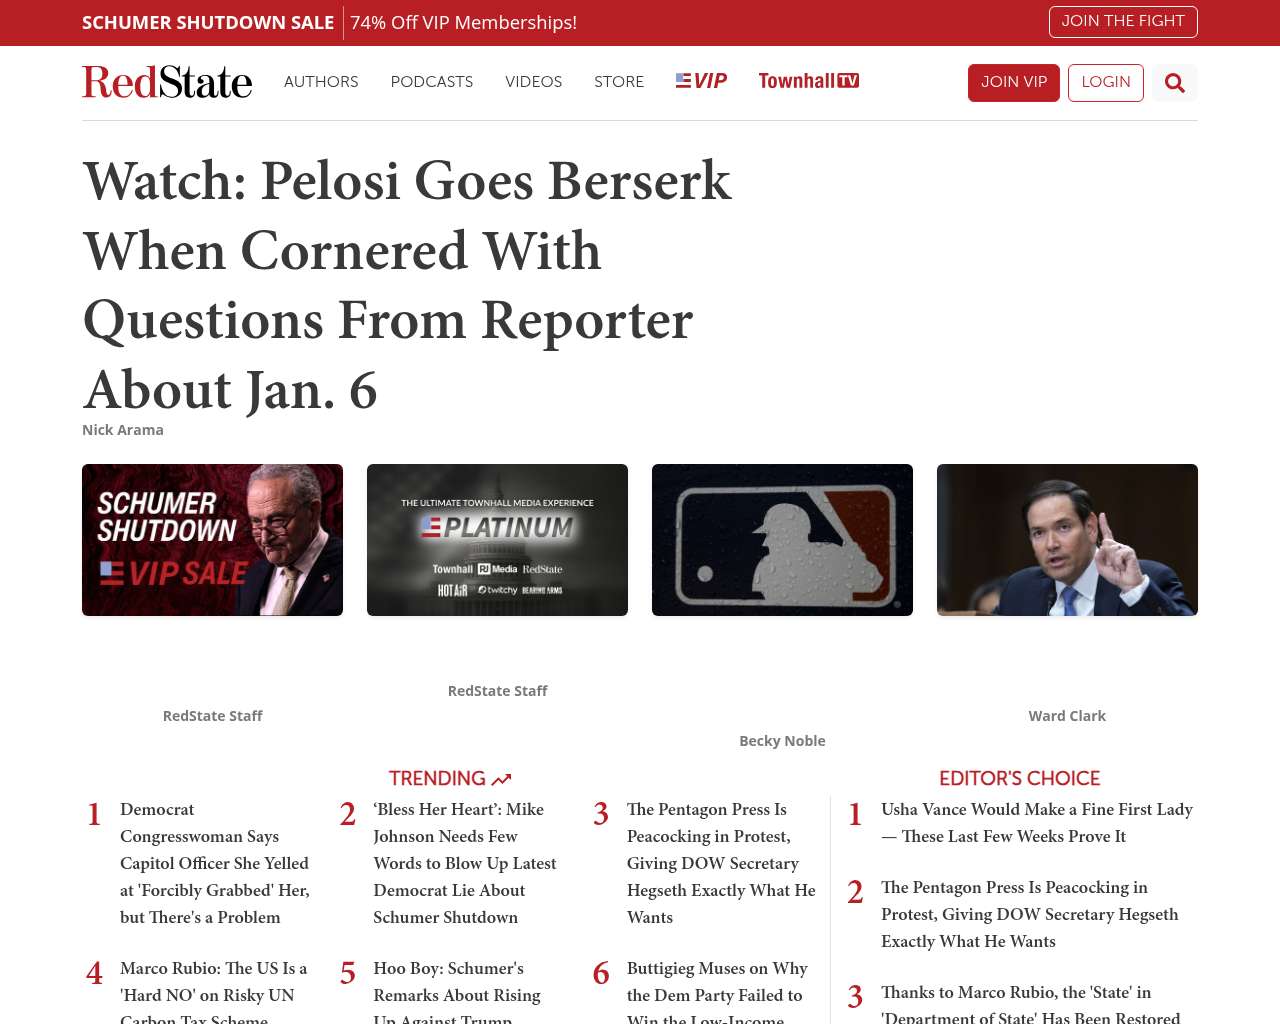Open Townhall TV logo link

[x=809, y=81]
